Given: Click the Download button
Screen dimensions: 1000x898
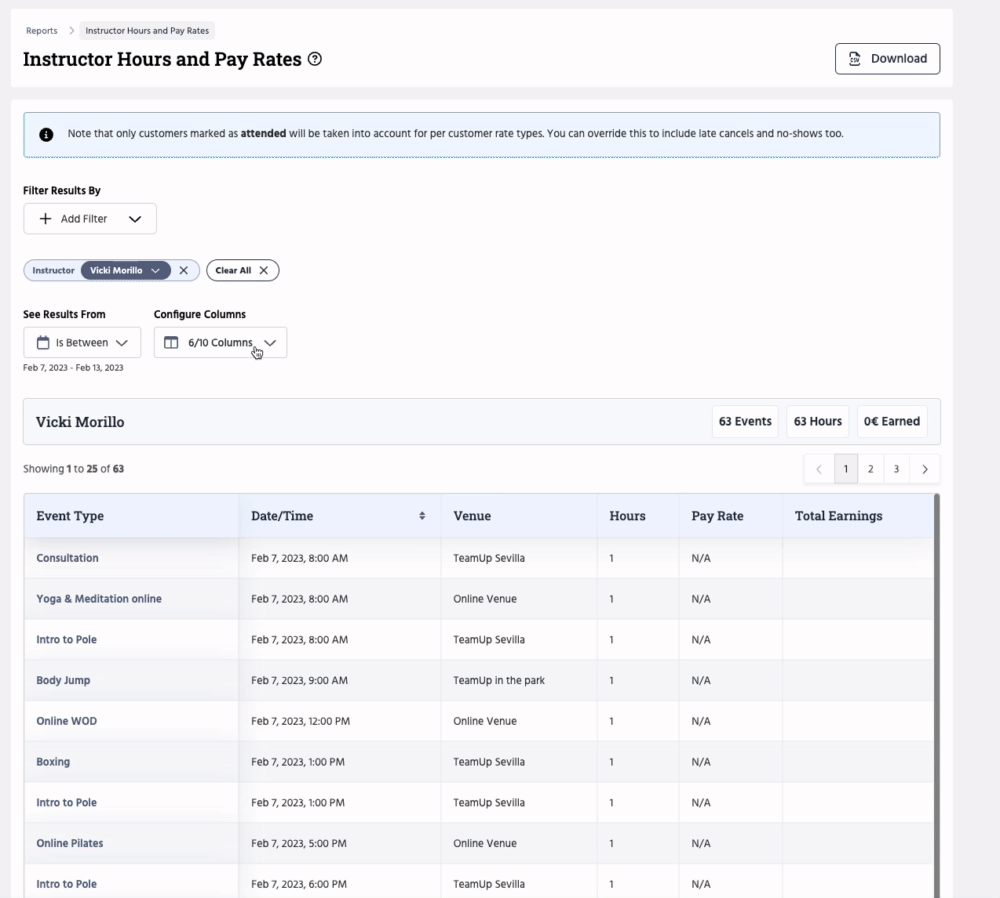Looking at the screenshot, I should click(887, 58).
